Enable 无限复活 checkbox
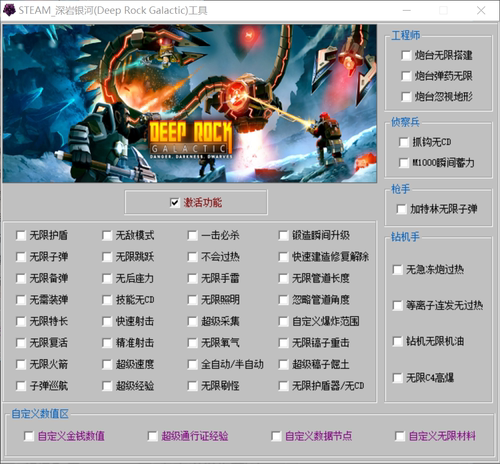Viewport: 500px width, 464px height. [21, 343]
